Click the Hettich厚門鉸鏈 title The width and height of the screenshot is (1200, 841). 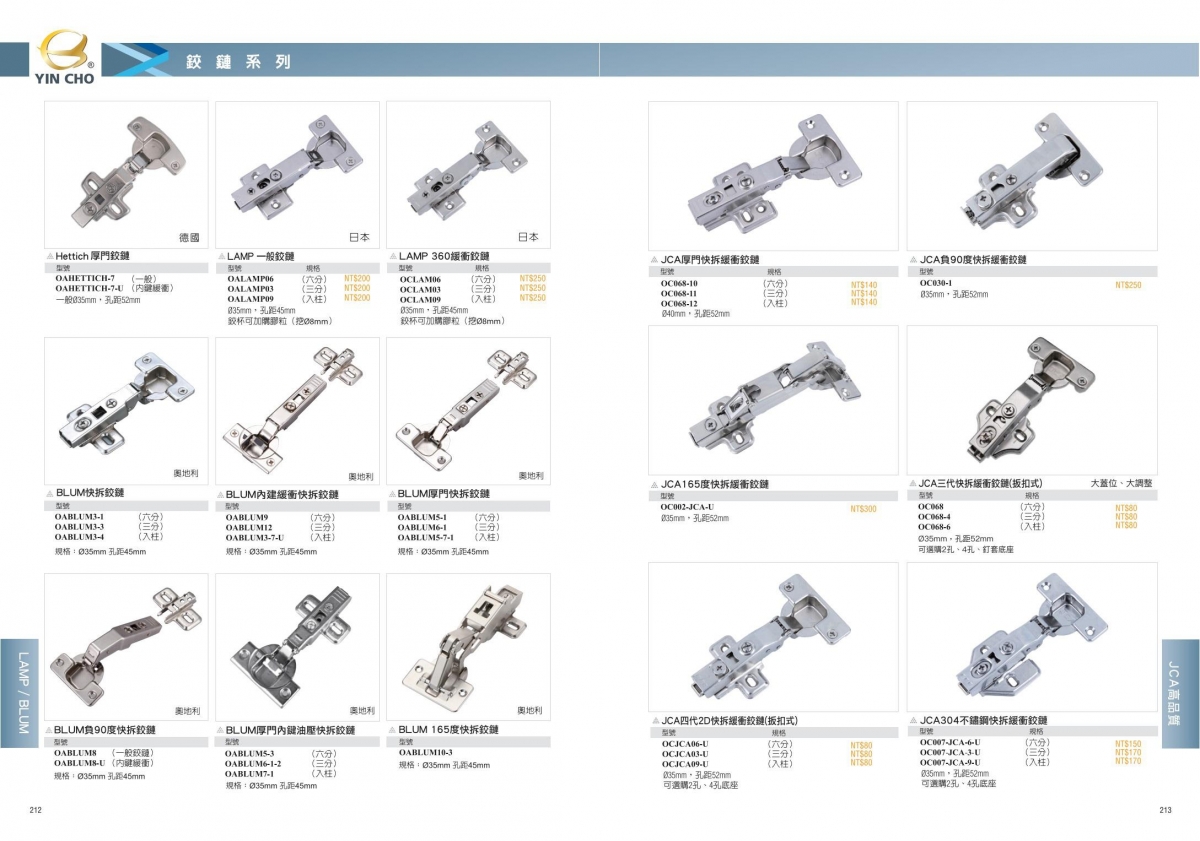click(x=92, y=256)
